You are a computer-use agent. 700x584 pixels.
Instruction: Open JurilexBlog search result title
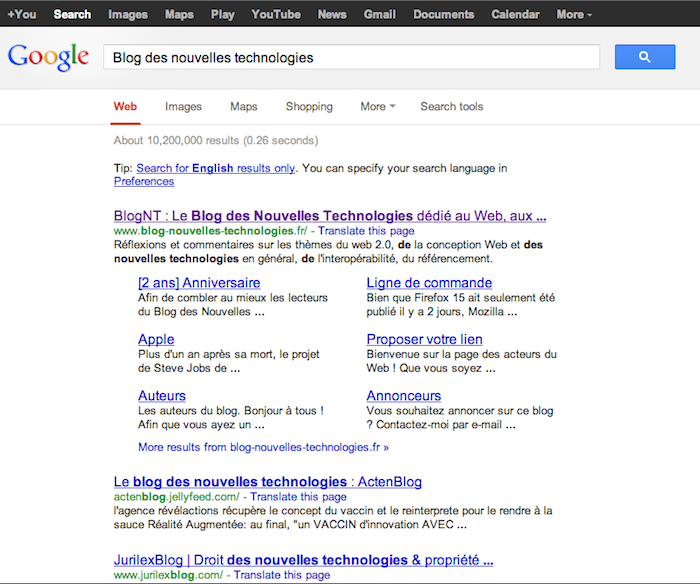304,560
